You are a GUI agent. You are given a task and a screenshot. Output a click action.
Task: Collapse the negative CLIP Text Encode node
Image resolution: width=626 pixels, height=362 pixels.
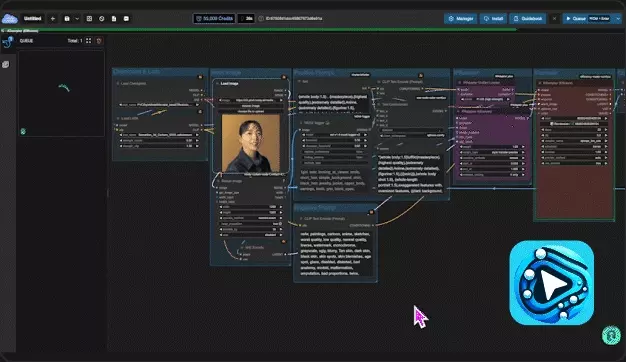(301, 219)
